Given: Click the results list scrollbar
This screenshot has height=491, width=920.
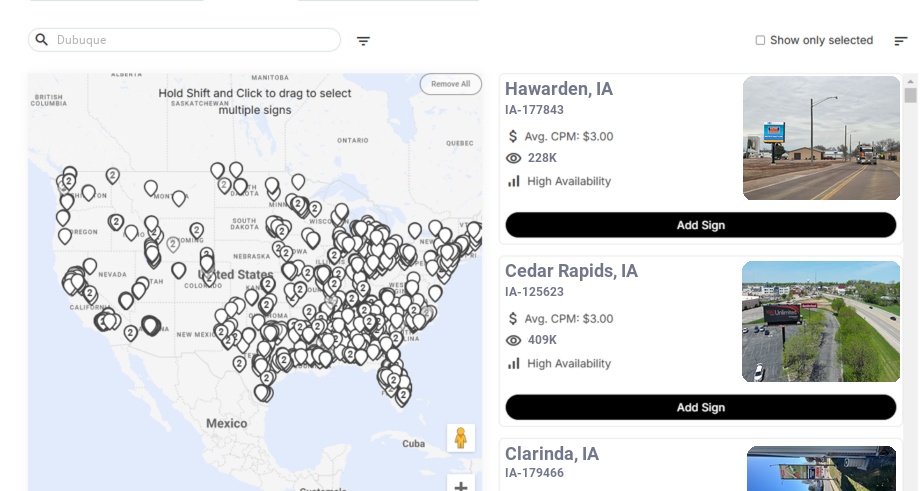Looking at the screenshot, I should (x=910, y=95).
